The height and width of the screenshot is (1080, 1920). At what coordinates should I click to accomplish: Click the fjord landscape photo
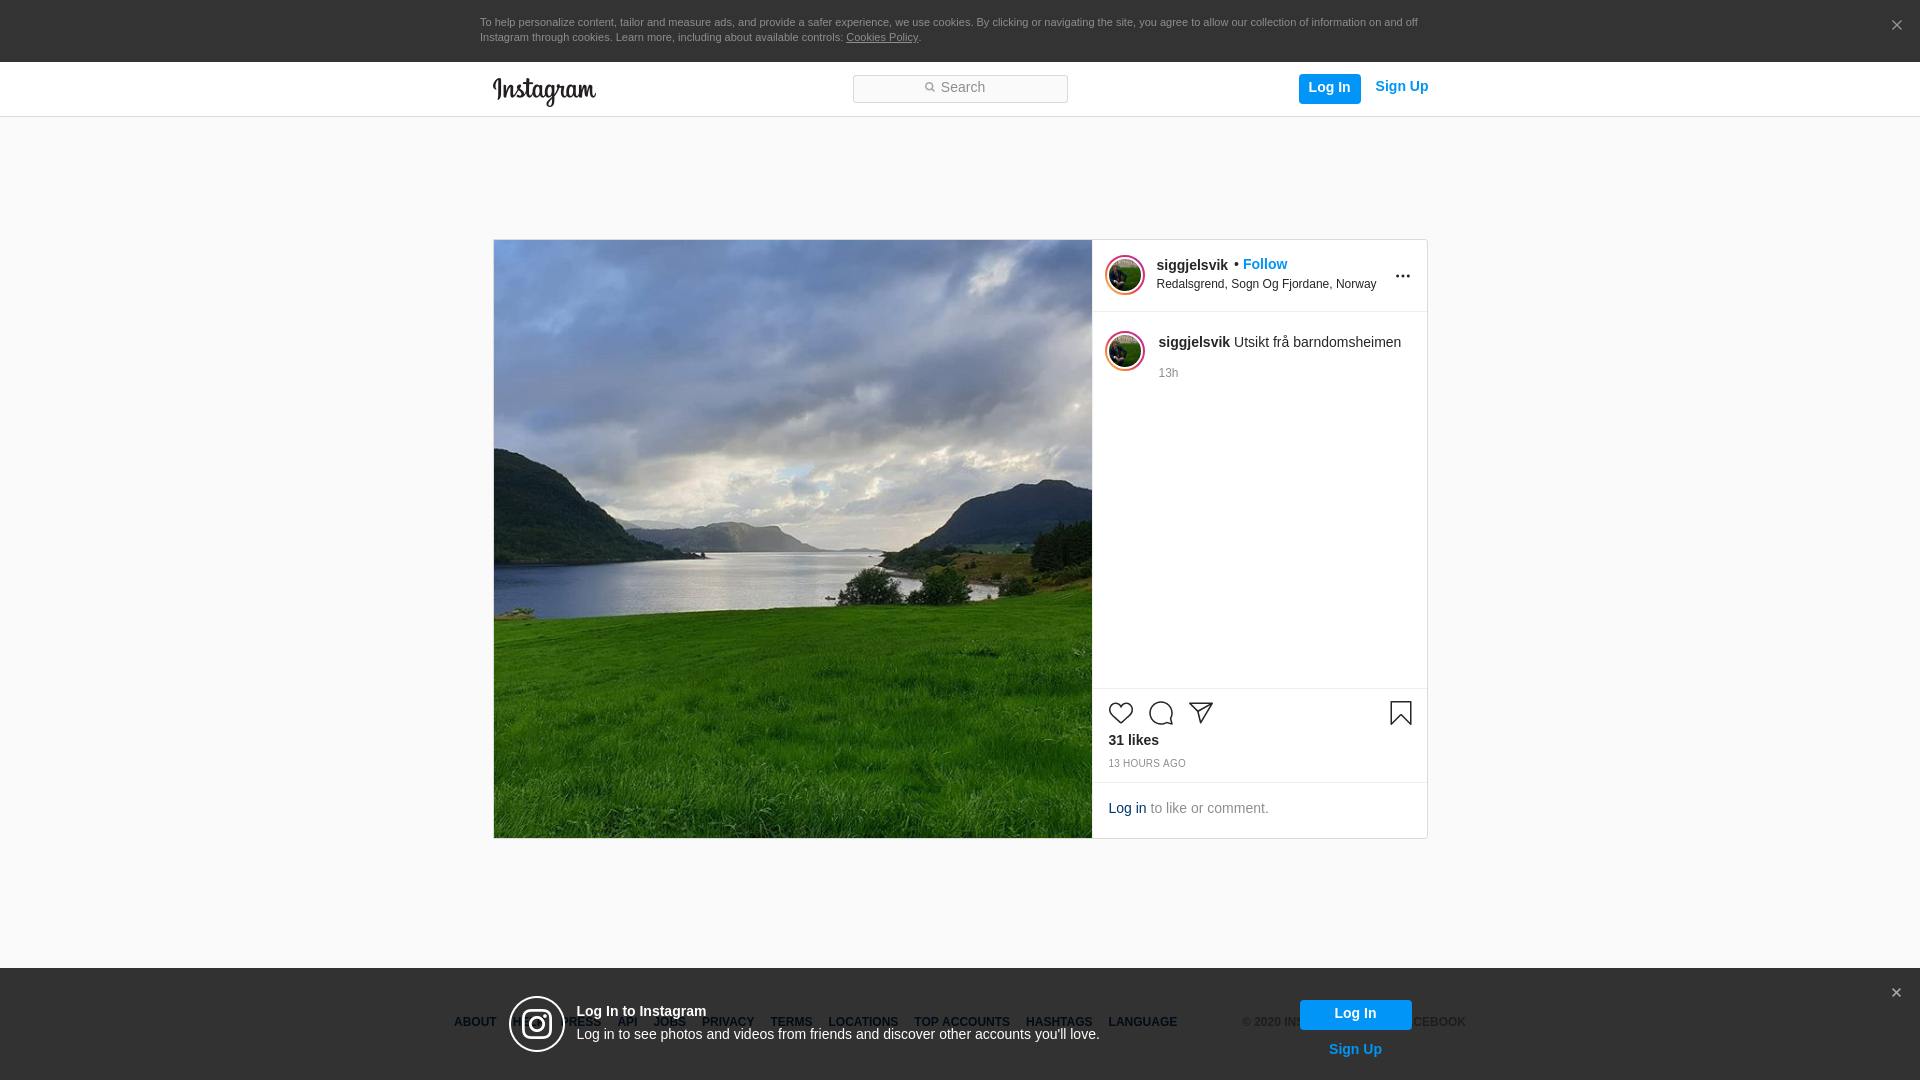(x=792, y=539)
